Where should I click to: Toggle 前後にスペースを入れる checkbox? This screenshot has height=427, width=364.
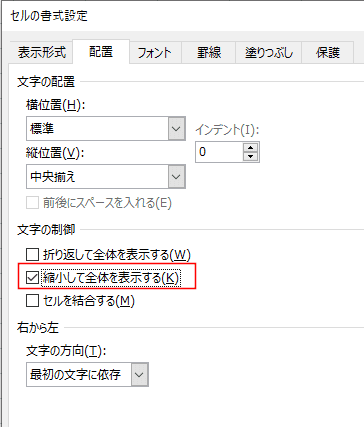[32, 203]
